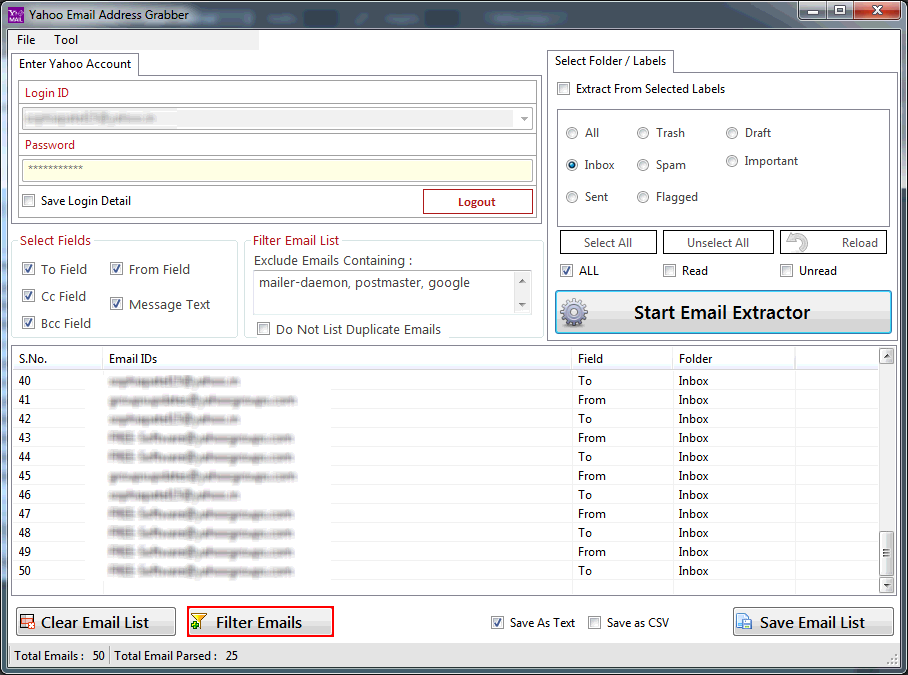908x675 pixels.
Task: Toggle the Save as CSV checkbox
Action: (x=594, y=622)
